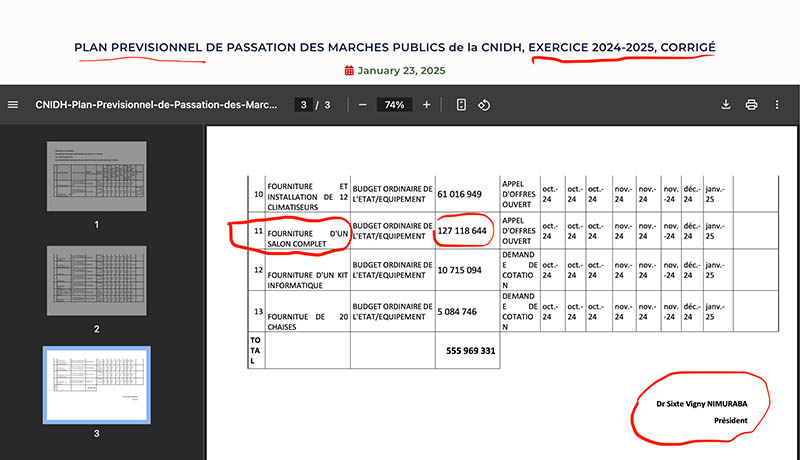This screenshot has height=460, width=800.
Task: Click row 12 DEMANDE DE COTATION cell
Action: point(520,270)
